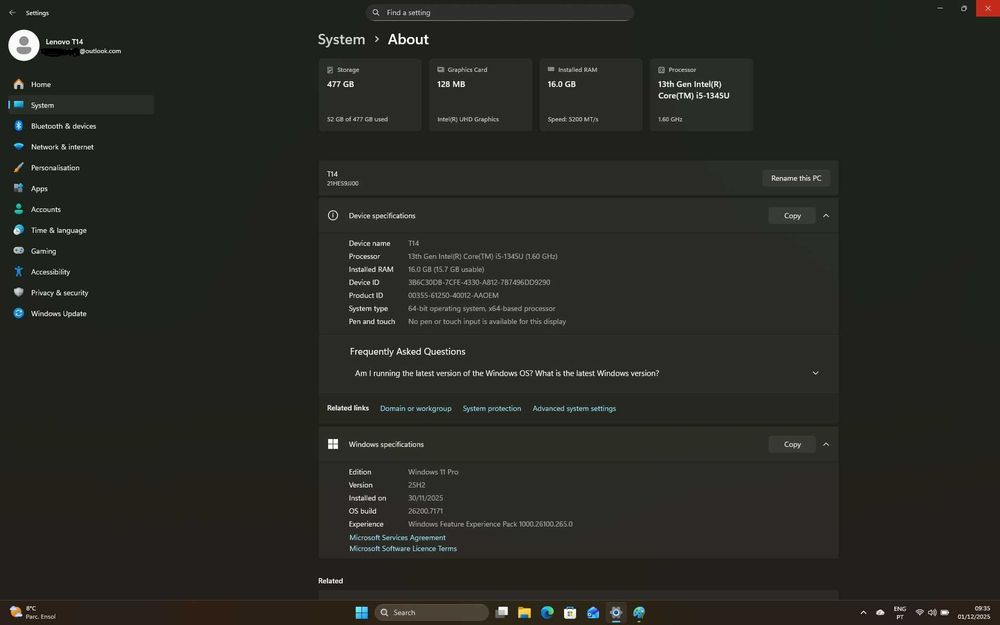The image size is (1000, 625).
Task: Click the Device ID value text
Action: point(479,282)
